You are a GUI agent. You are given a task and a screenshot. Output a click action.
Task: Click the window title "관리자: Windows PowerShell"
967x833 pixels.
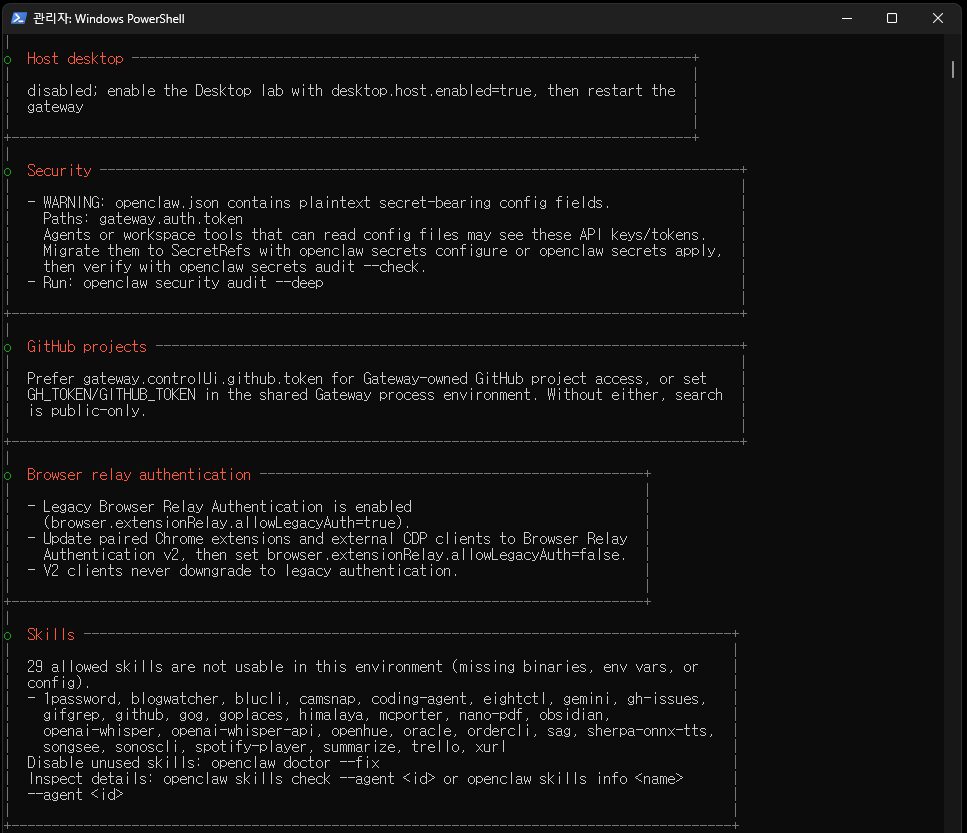(109, 18)
